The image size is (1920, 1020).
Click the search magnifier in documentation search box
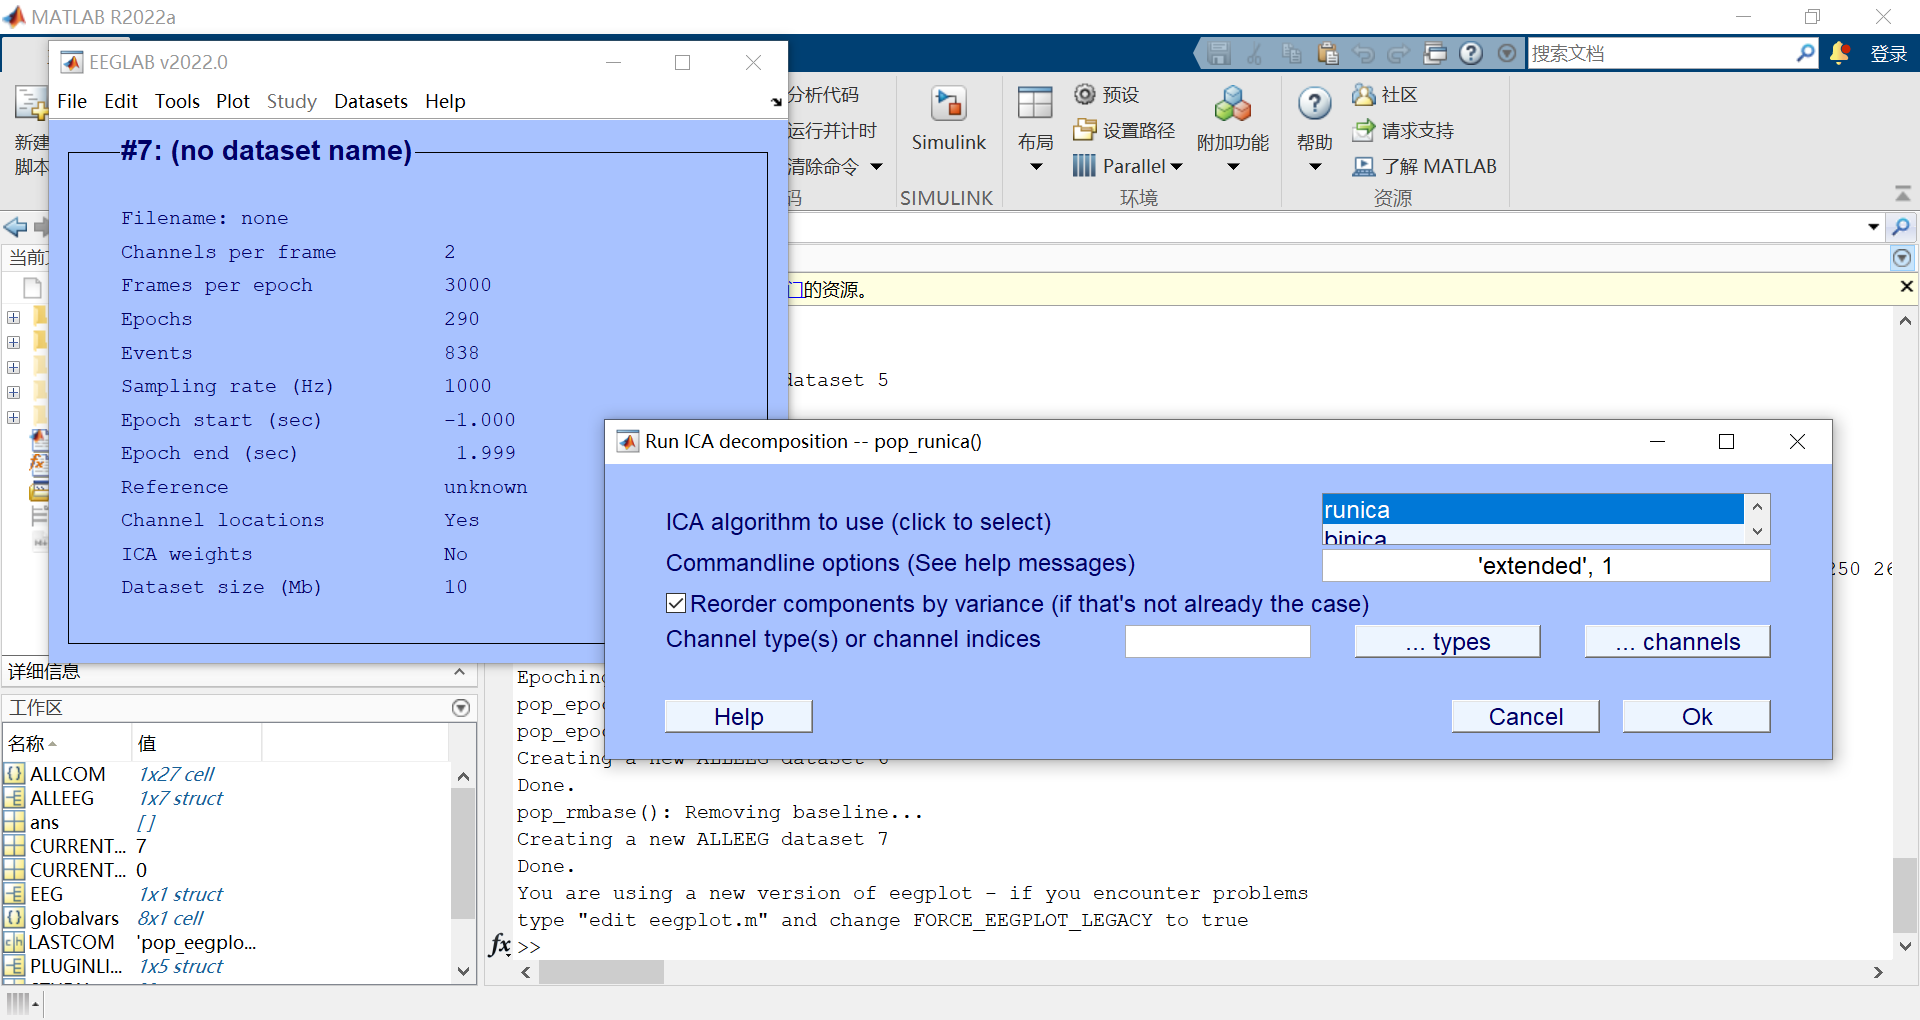coord(1805,53)
